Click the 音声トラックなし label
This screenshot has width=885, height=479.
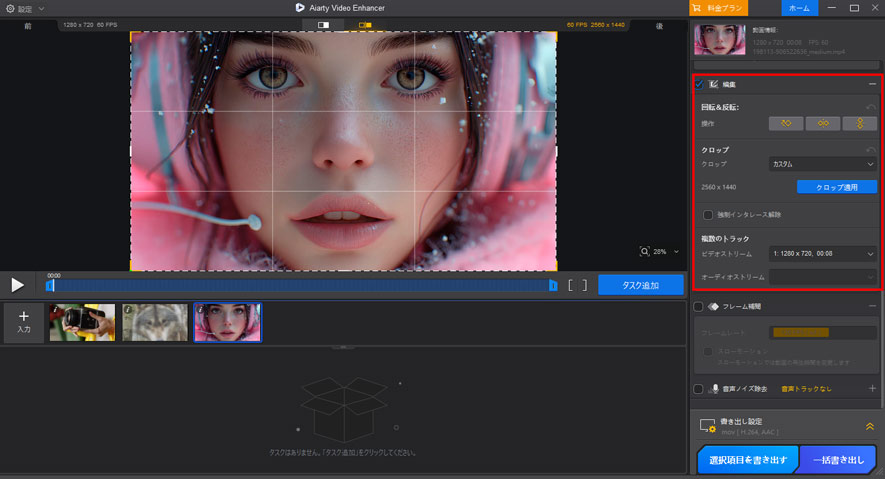tap(806, 389)
